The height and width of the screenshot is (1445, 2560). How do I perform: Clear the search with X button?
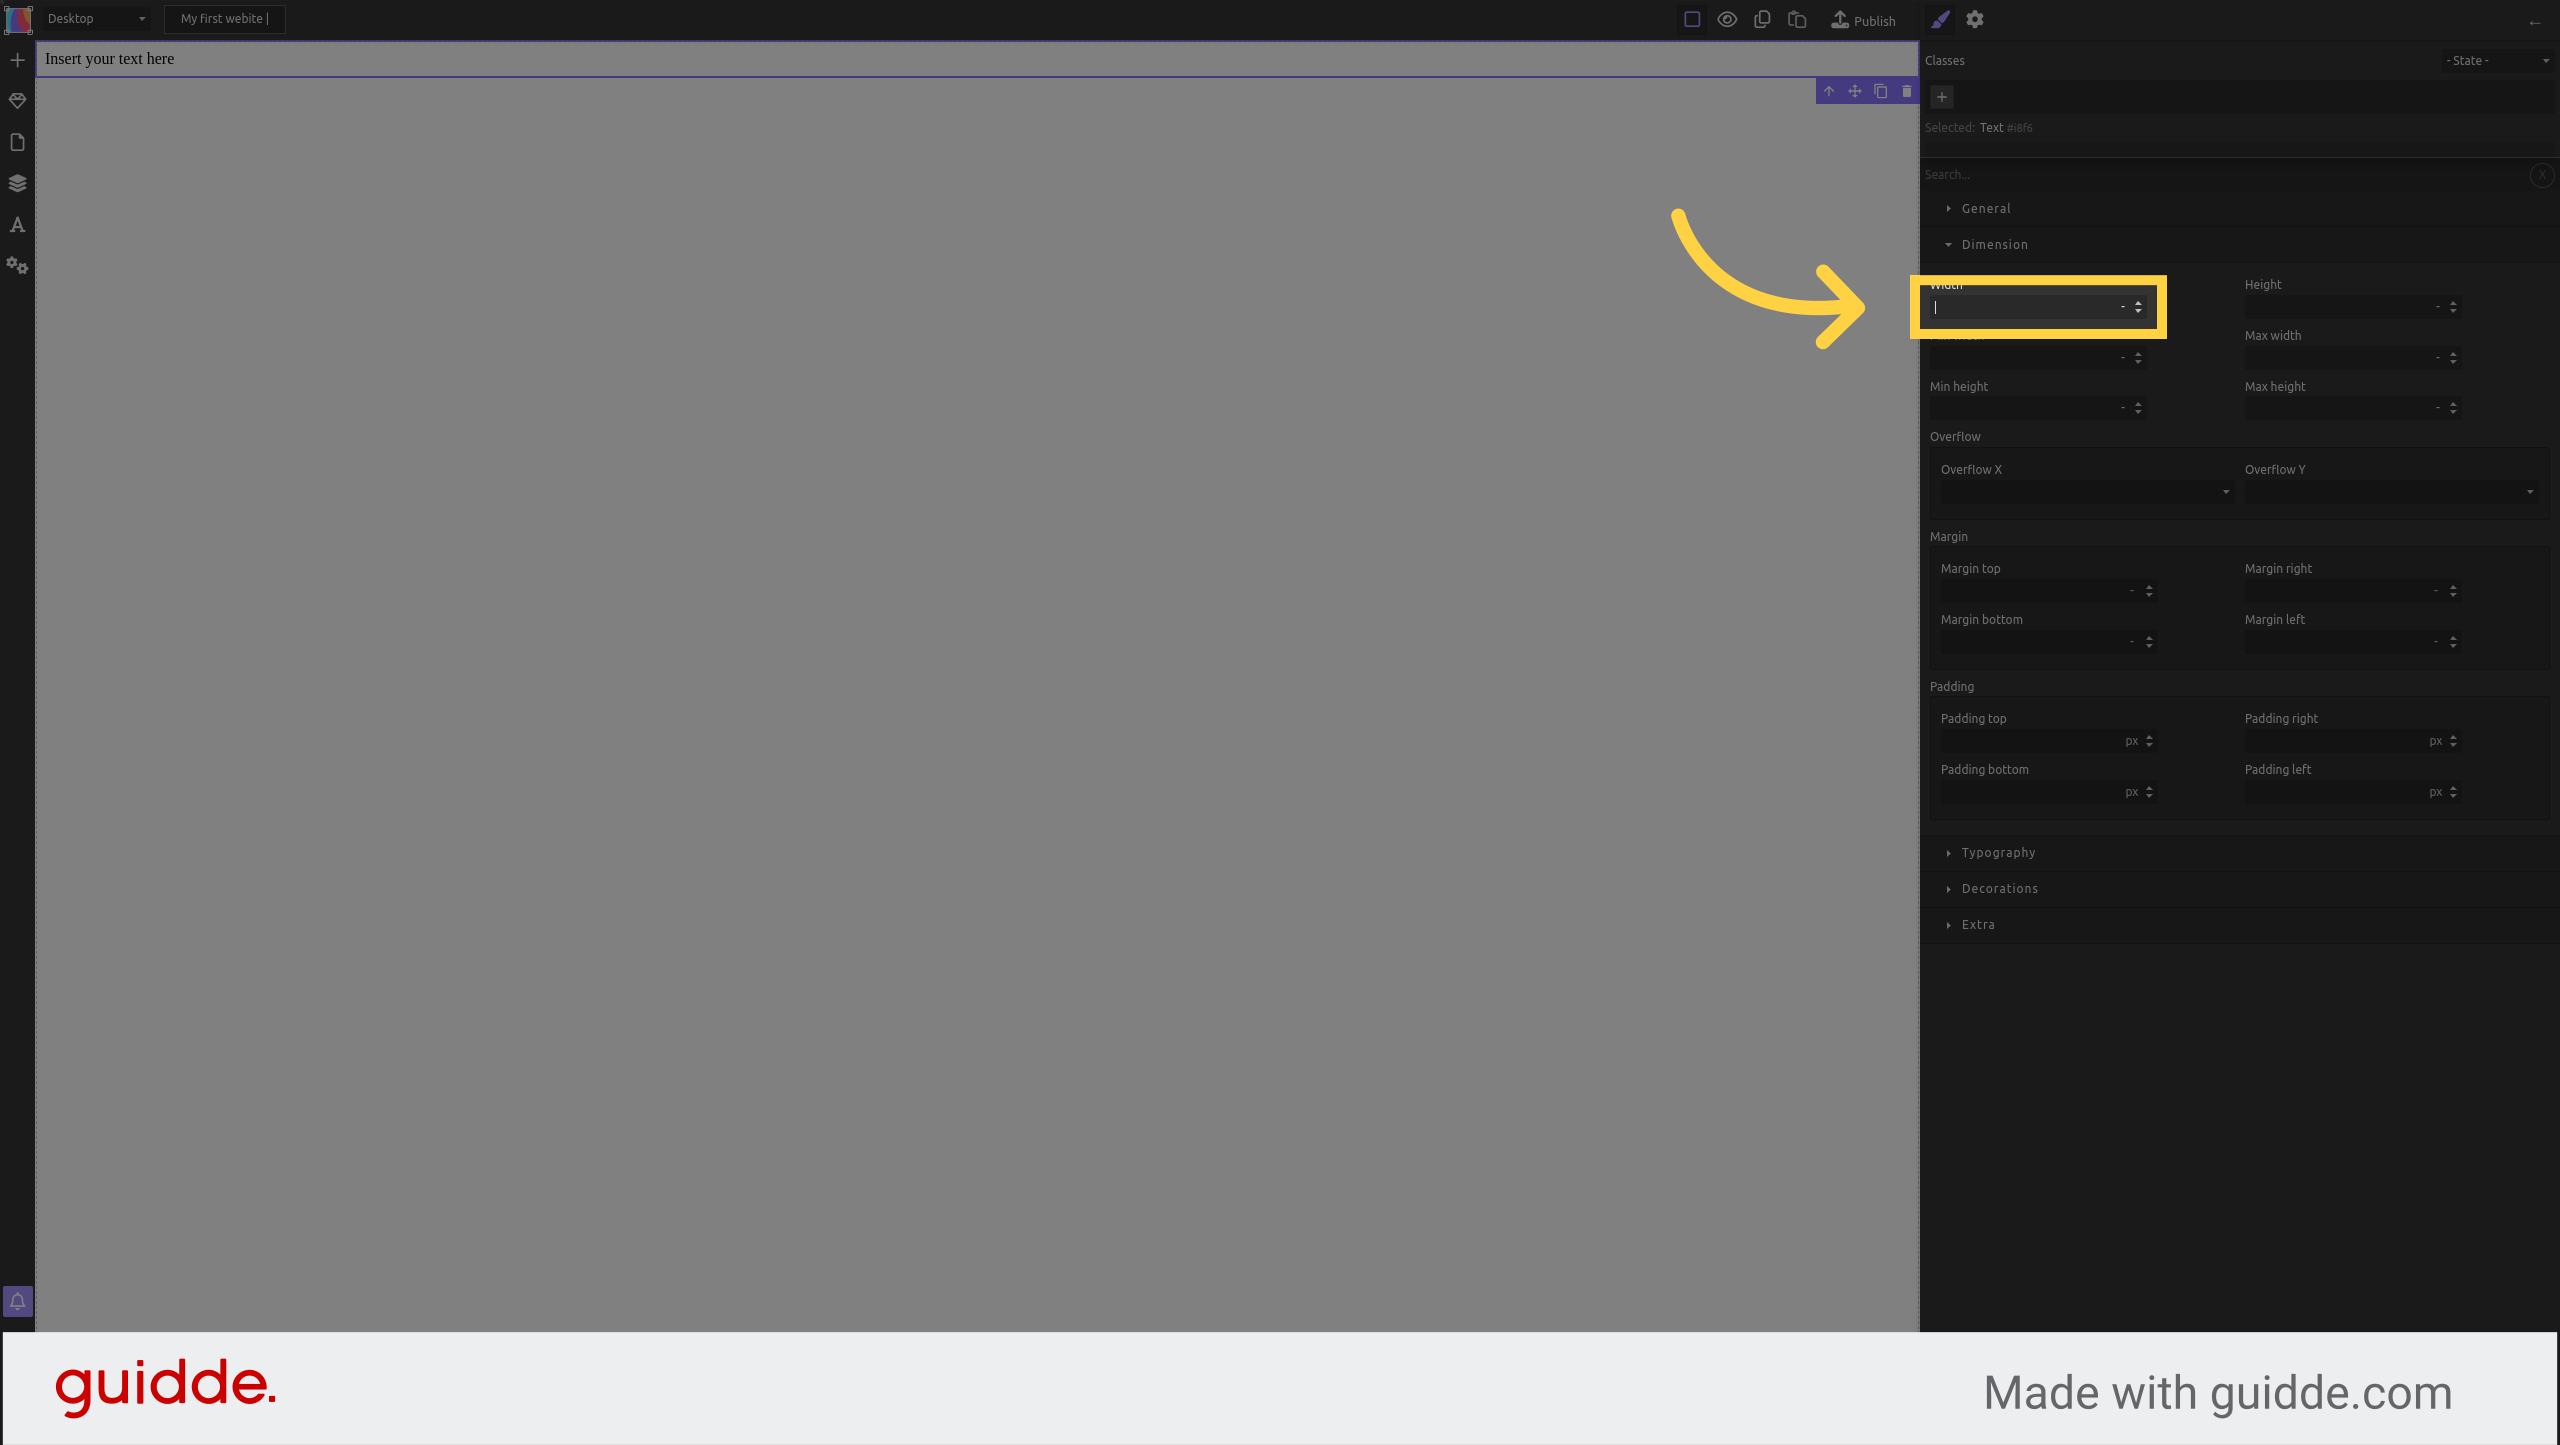pos(2542,175)
